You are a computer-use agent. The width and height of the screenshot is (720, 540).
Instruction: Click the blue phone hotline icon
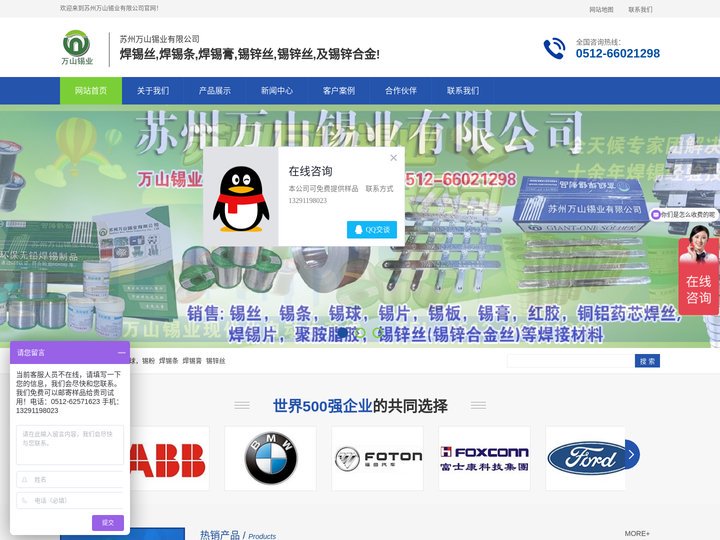click(x=554, y=48)
